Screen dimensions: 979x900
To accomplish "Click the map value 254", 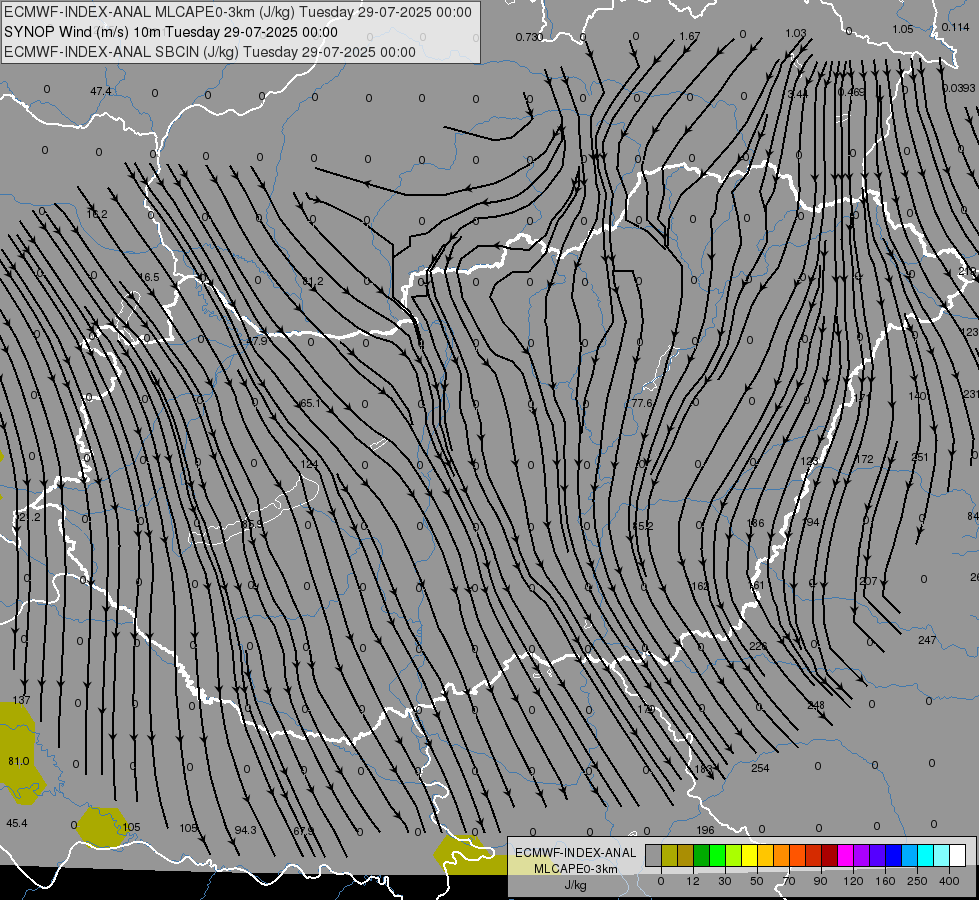I will (760, 768).
